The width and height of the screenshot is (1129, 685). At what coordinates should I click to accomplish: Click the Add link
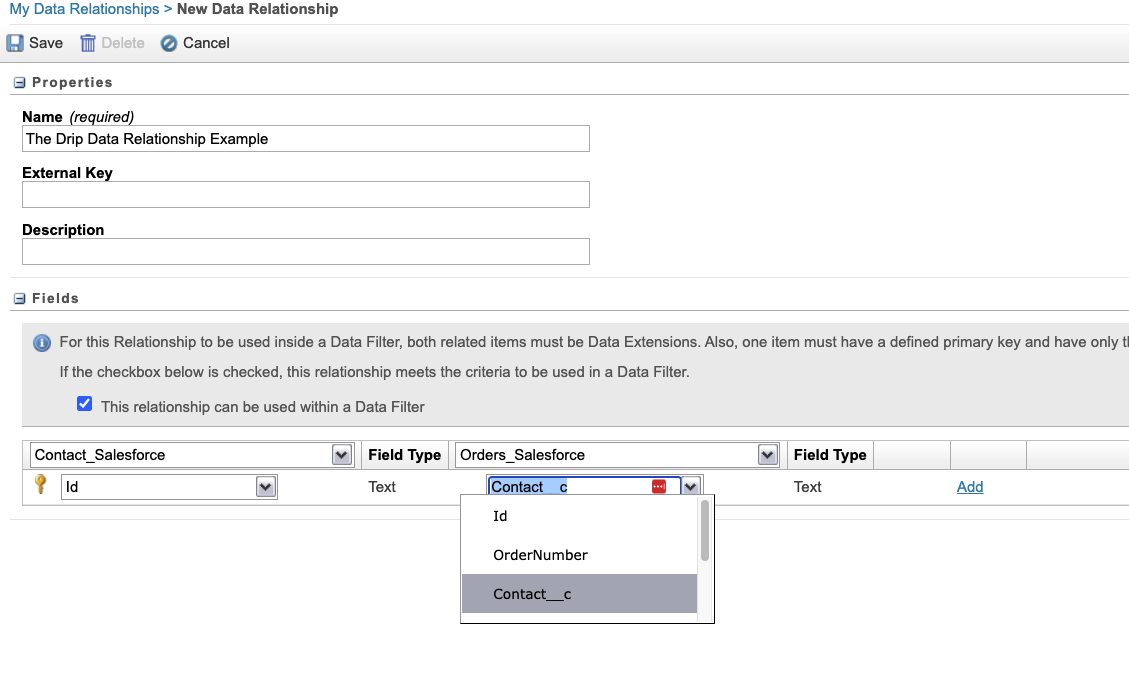click(x=970, y=487)
